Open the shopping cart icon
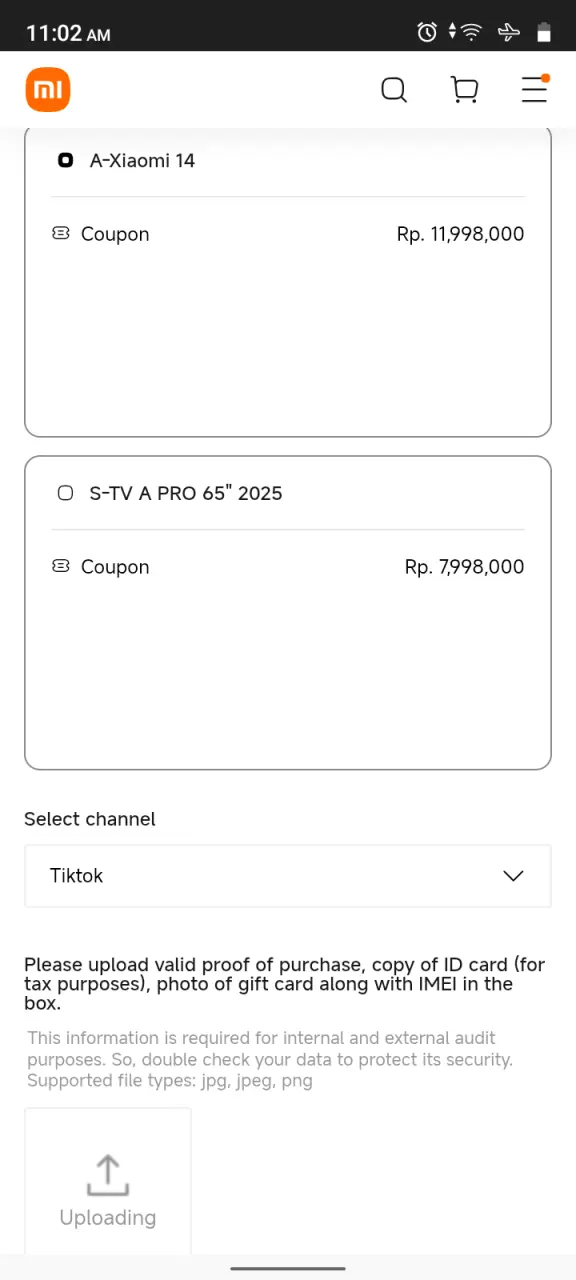 click(465, 91)
